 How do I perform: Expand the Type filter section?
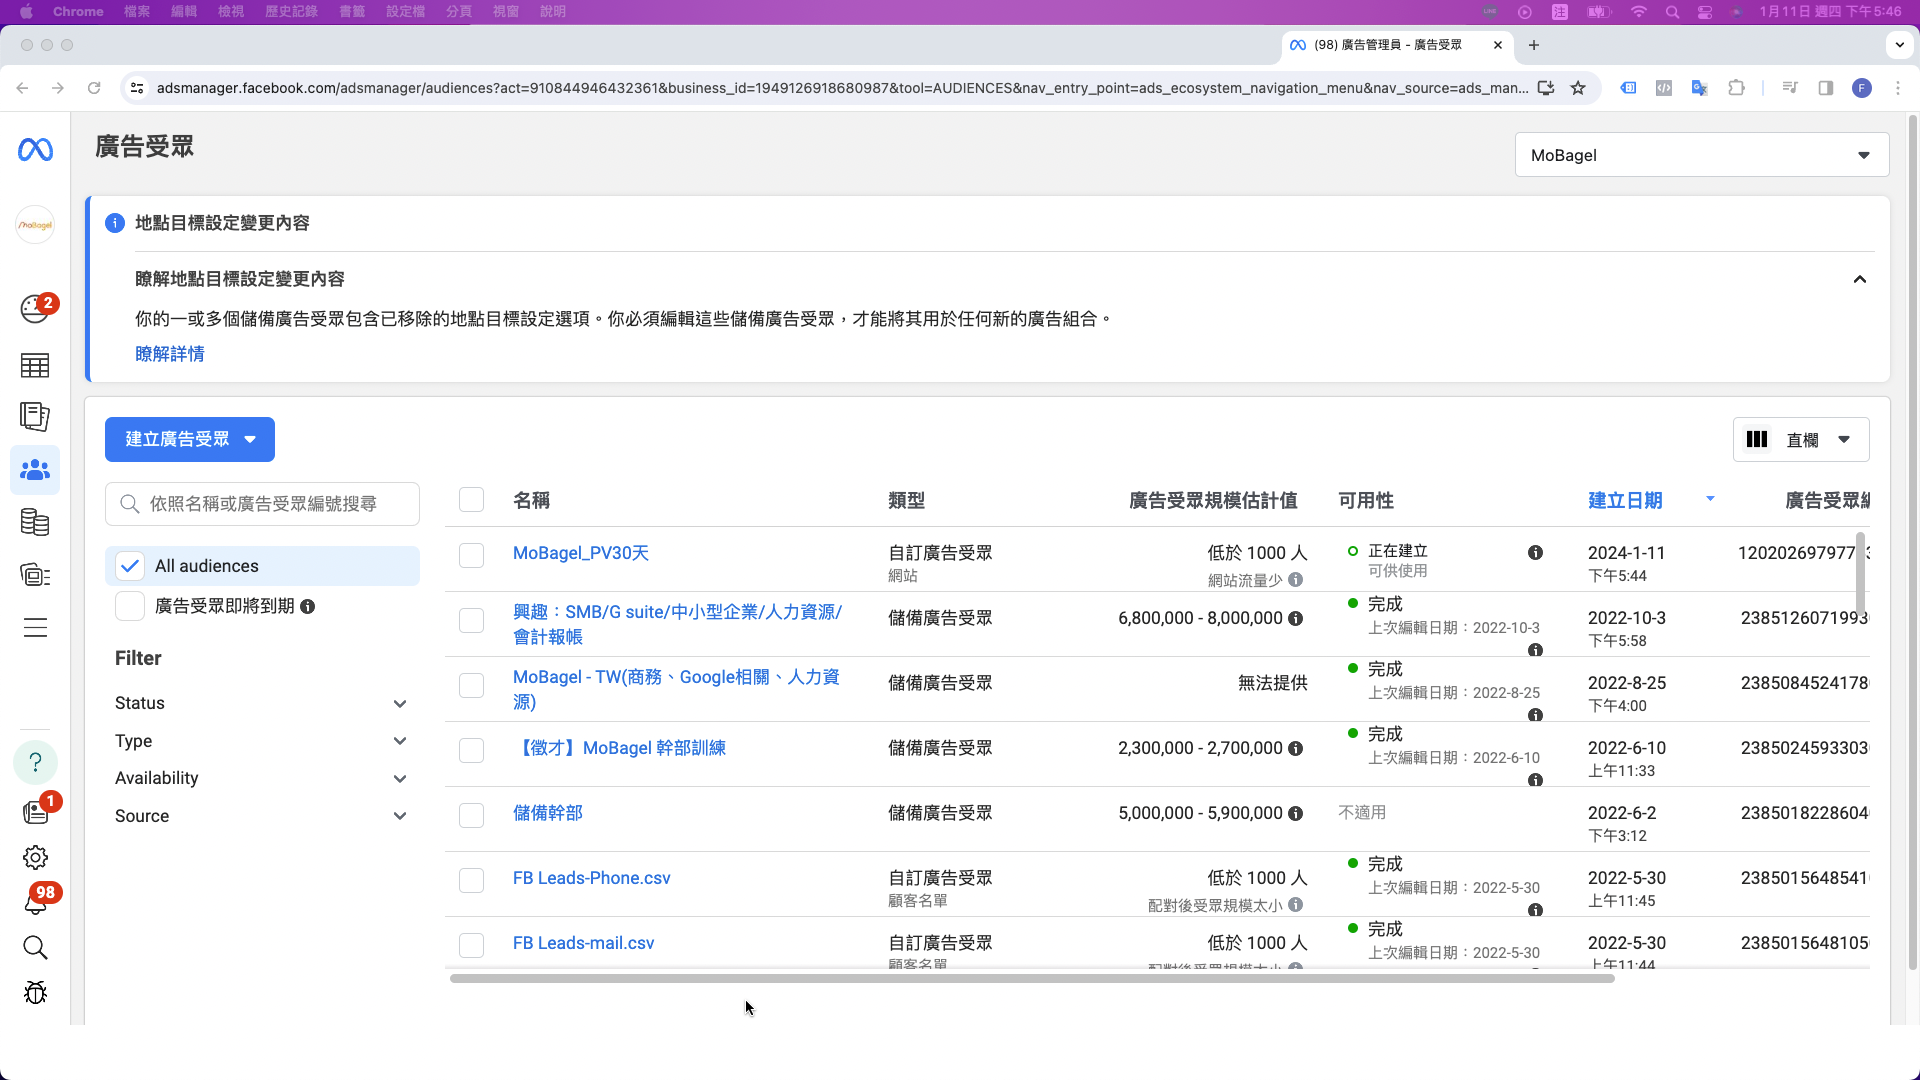point(262,741)
